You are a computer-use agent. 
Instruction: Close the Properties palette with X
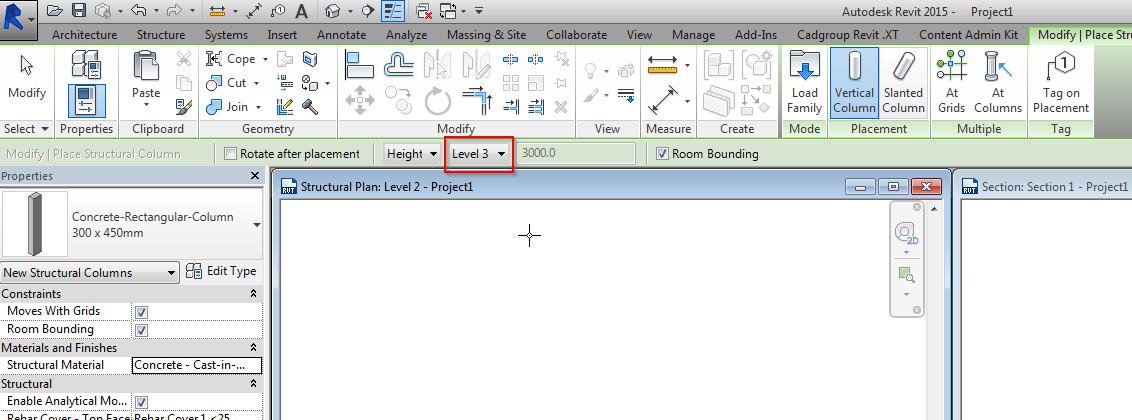(255, 176)
